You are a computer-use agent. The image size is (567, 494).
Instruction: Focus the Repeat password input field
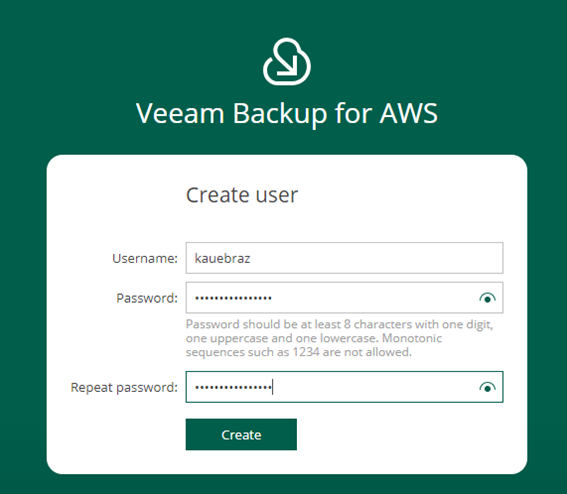[x=344, y=387]
